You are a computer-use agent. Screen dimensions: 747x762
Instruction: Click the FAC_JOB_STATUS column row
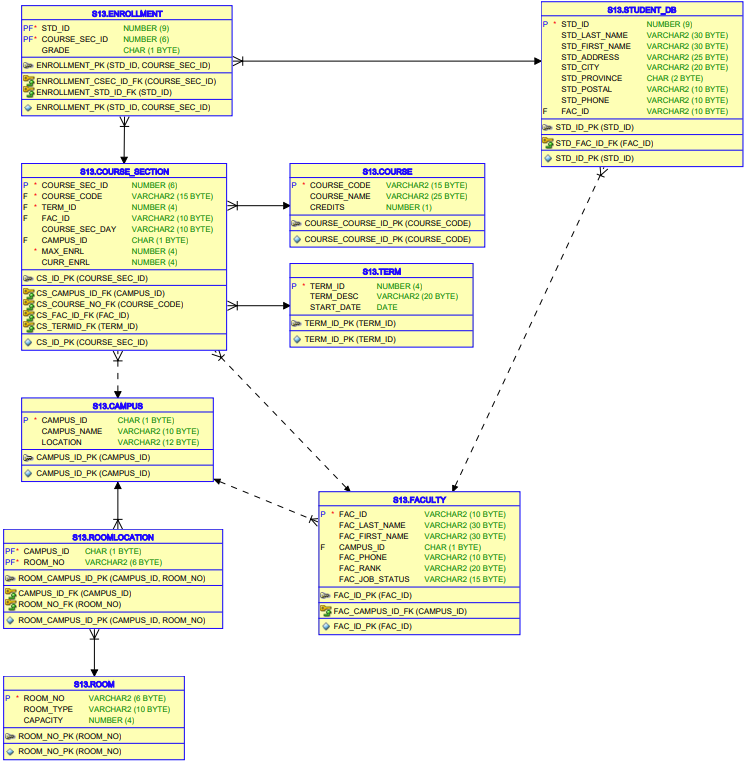[x=419, y=580]
